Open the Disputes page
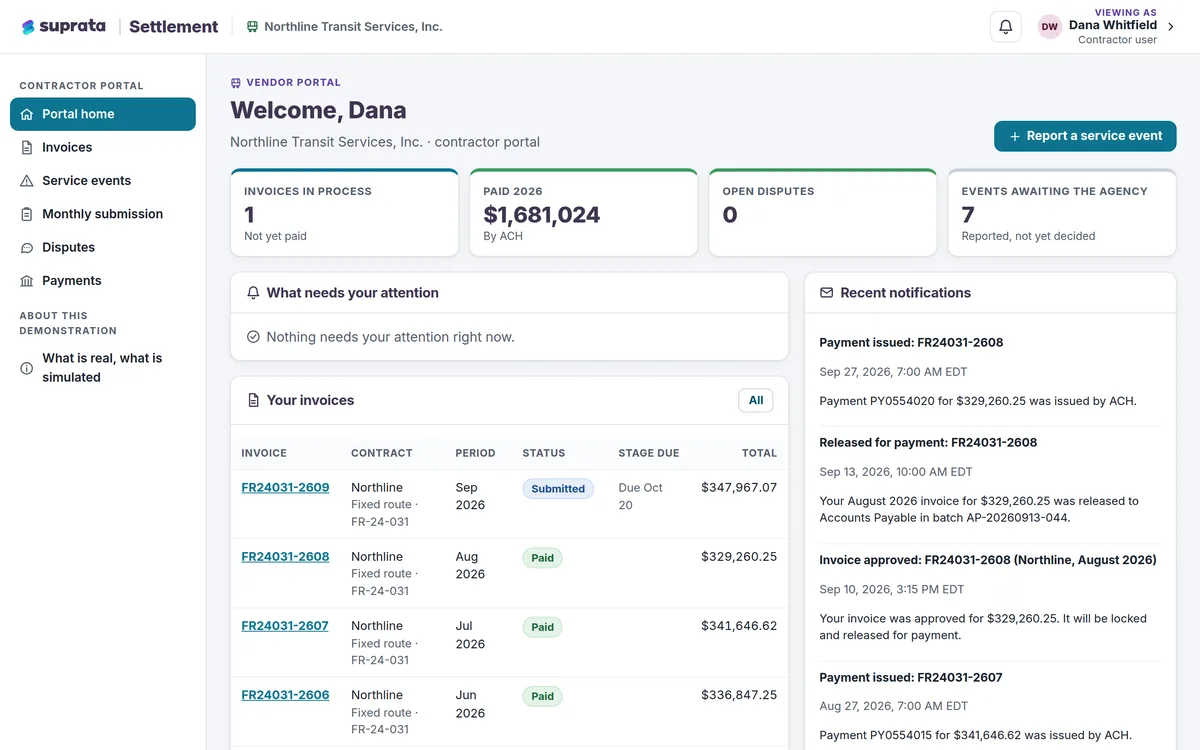 click(103, 247)
